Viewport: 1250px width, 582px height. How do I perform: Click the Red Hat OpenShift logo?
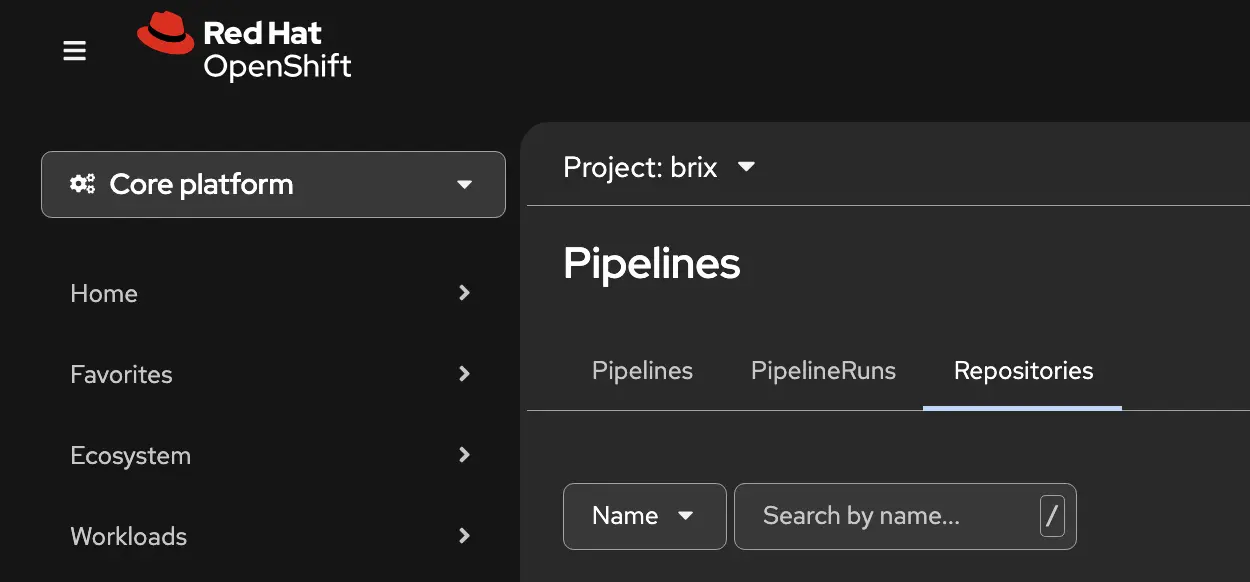tap(244, 47)
